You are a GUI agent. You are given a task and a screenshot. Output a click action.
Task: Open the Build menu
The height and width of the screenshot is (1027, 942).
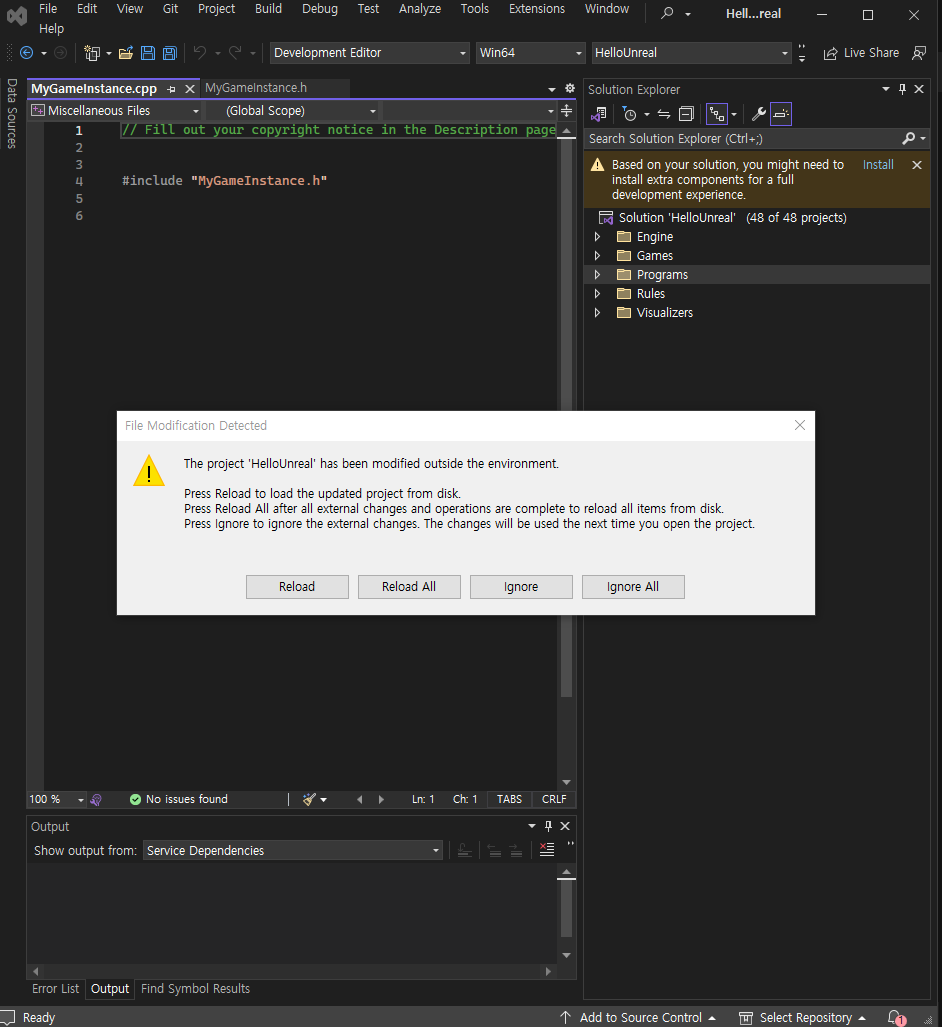(x=269, y=9)
